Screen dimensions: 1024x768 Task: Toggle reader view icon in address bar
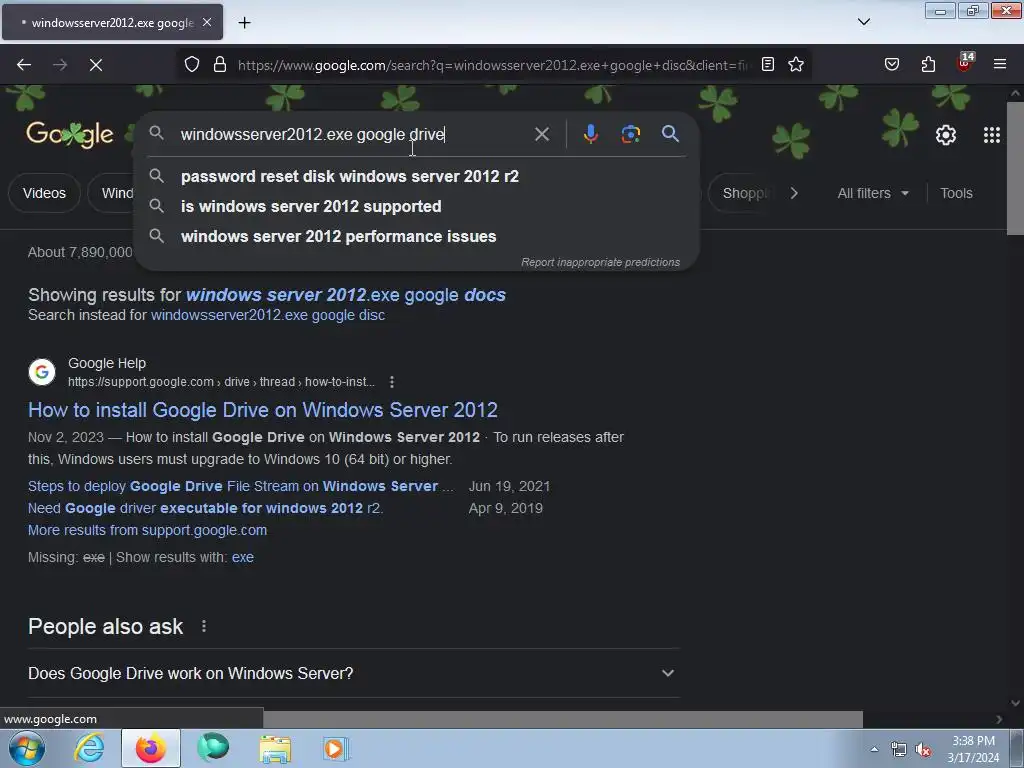pyautogui.click(x=768, y=65)
